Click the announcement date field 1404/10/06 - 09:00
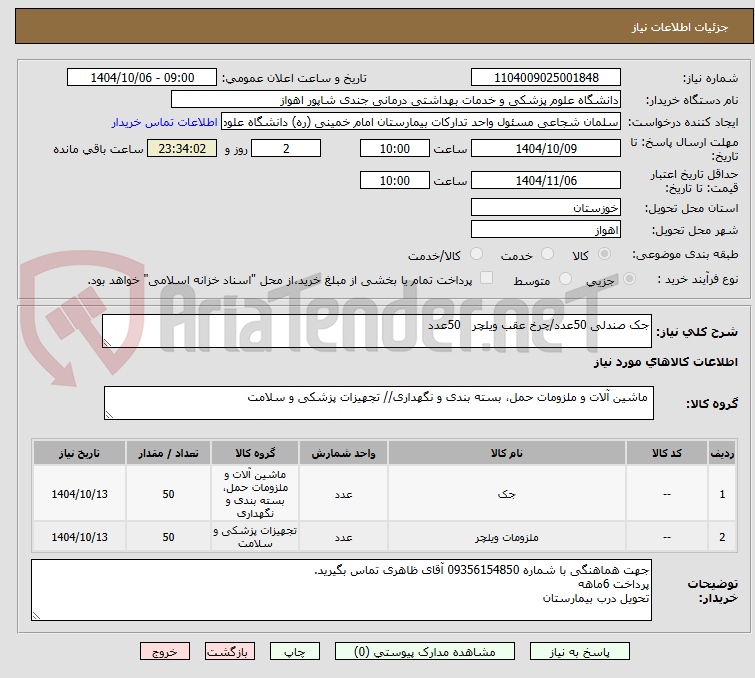The height and width of the screenshot is (678, 755). (142, 78)
